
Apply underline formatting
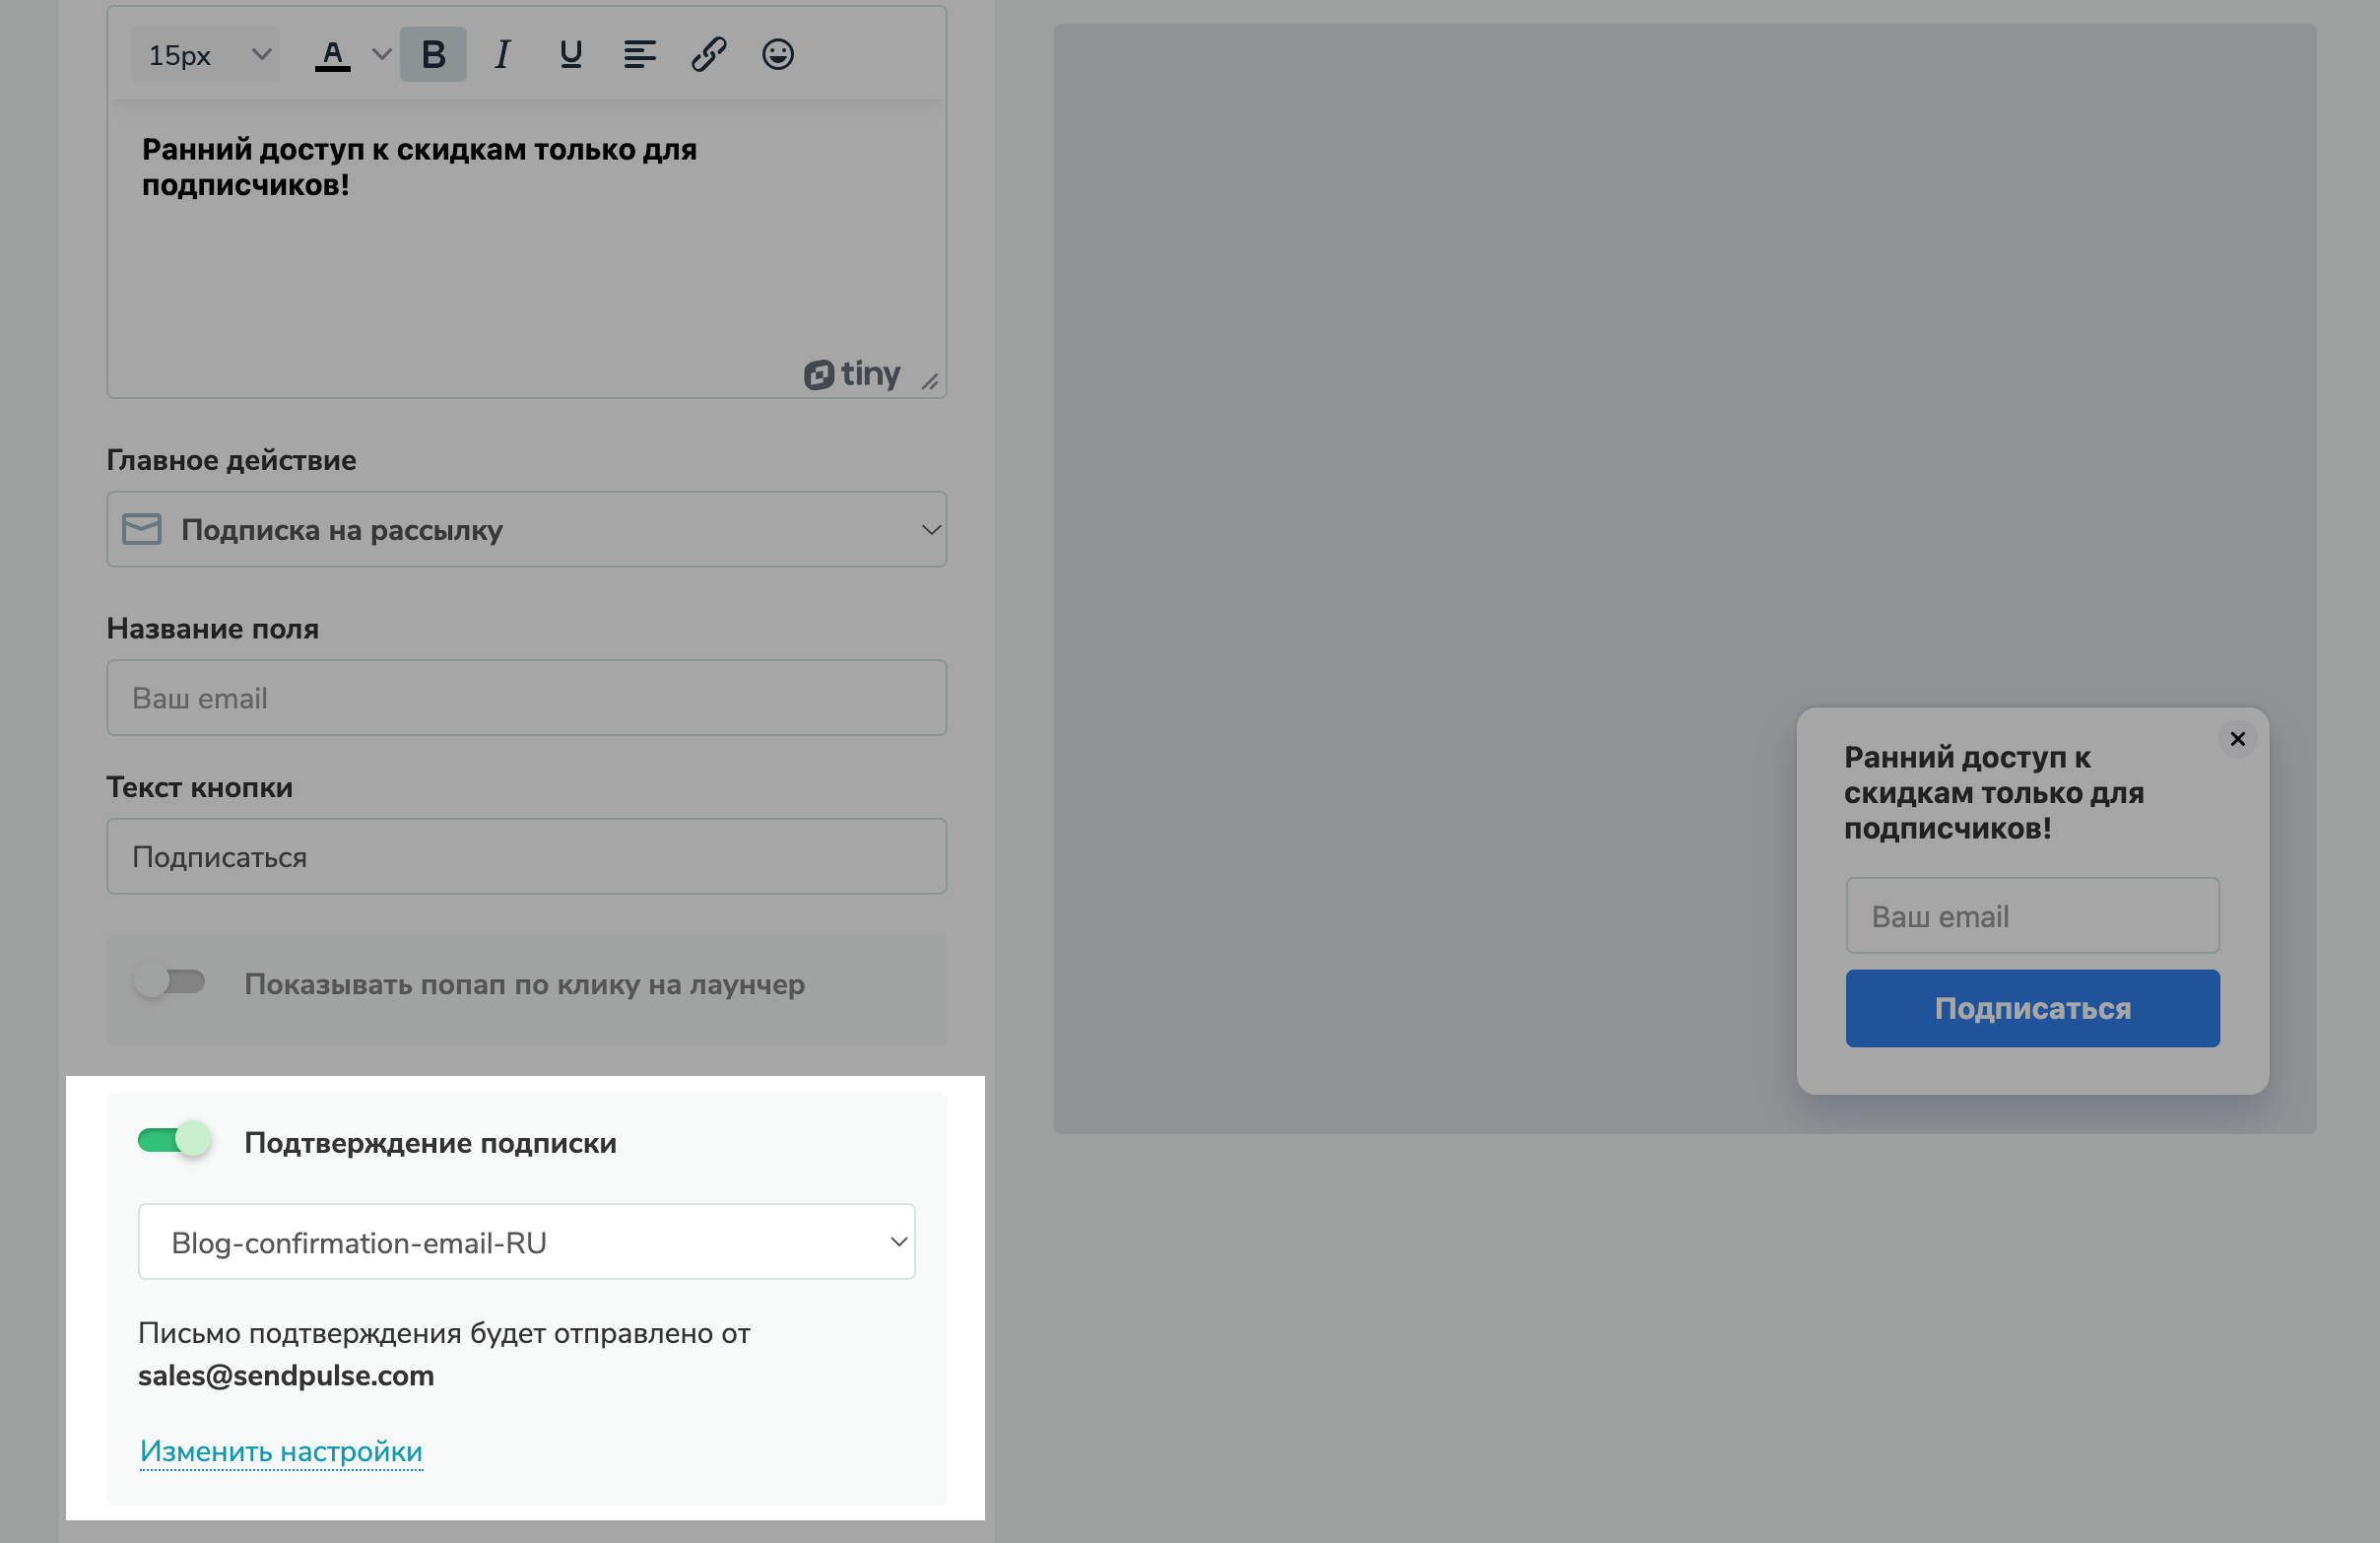point(570,55)
